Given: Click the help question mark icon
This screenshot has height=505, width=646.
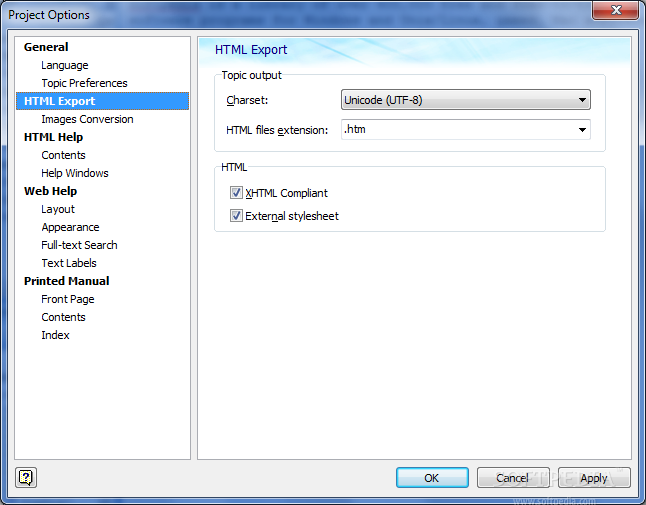Looking at the screenshot, I should (26, 477).
